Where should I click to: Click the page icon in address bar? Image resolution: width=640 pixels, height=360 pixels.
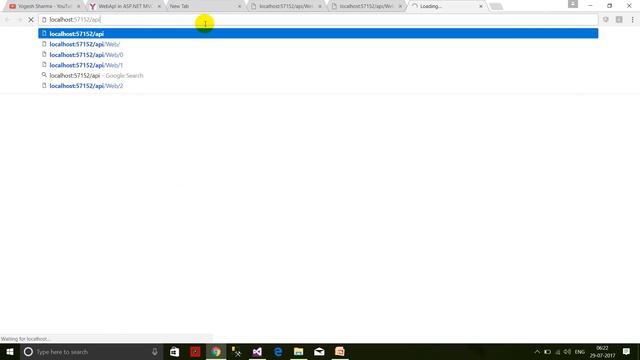click(x=44, y=20)
